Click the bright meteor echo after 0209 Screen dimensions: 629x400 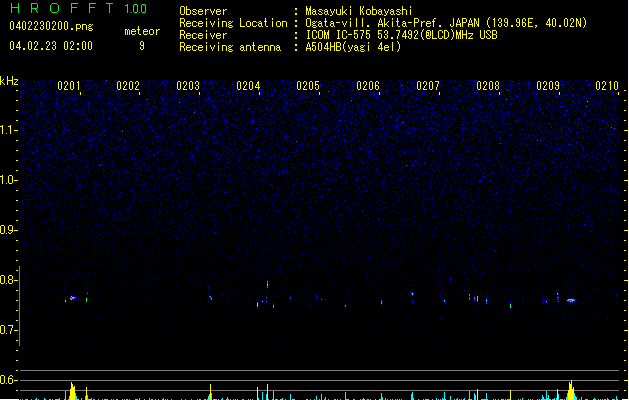pyautogui.click(x=571, y=300)
